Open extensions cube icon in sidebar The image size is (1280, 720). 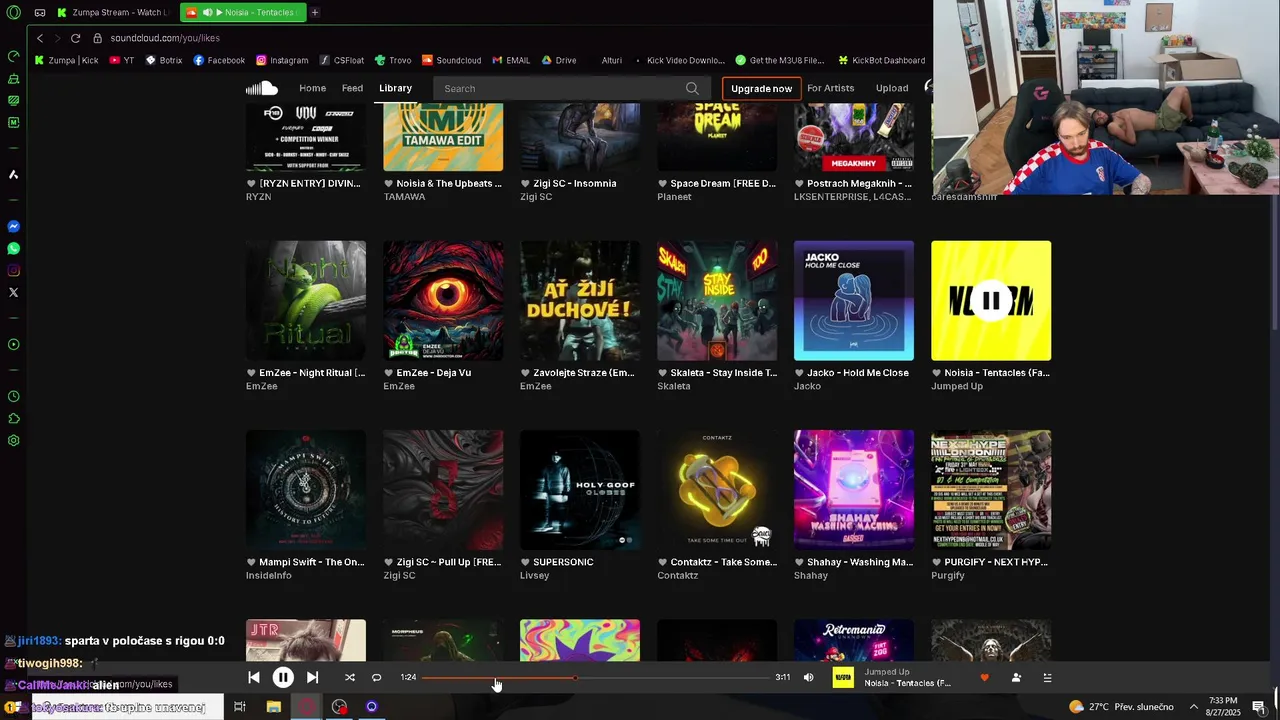pos(13,419)
